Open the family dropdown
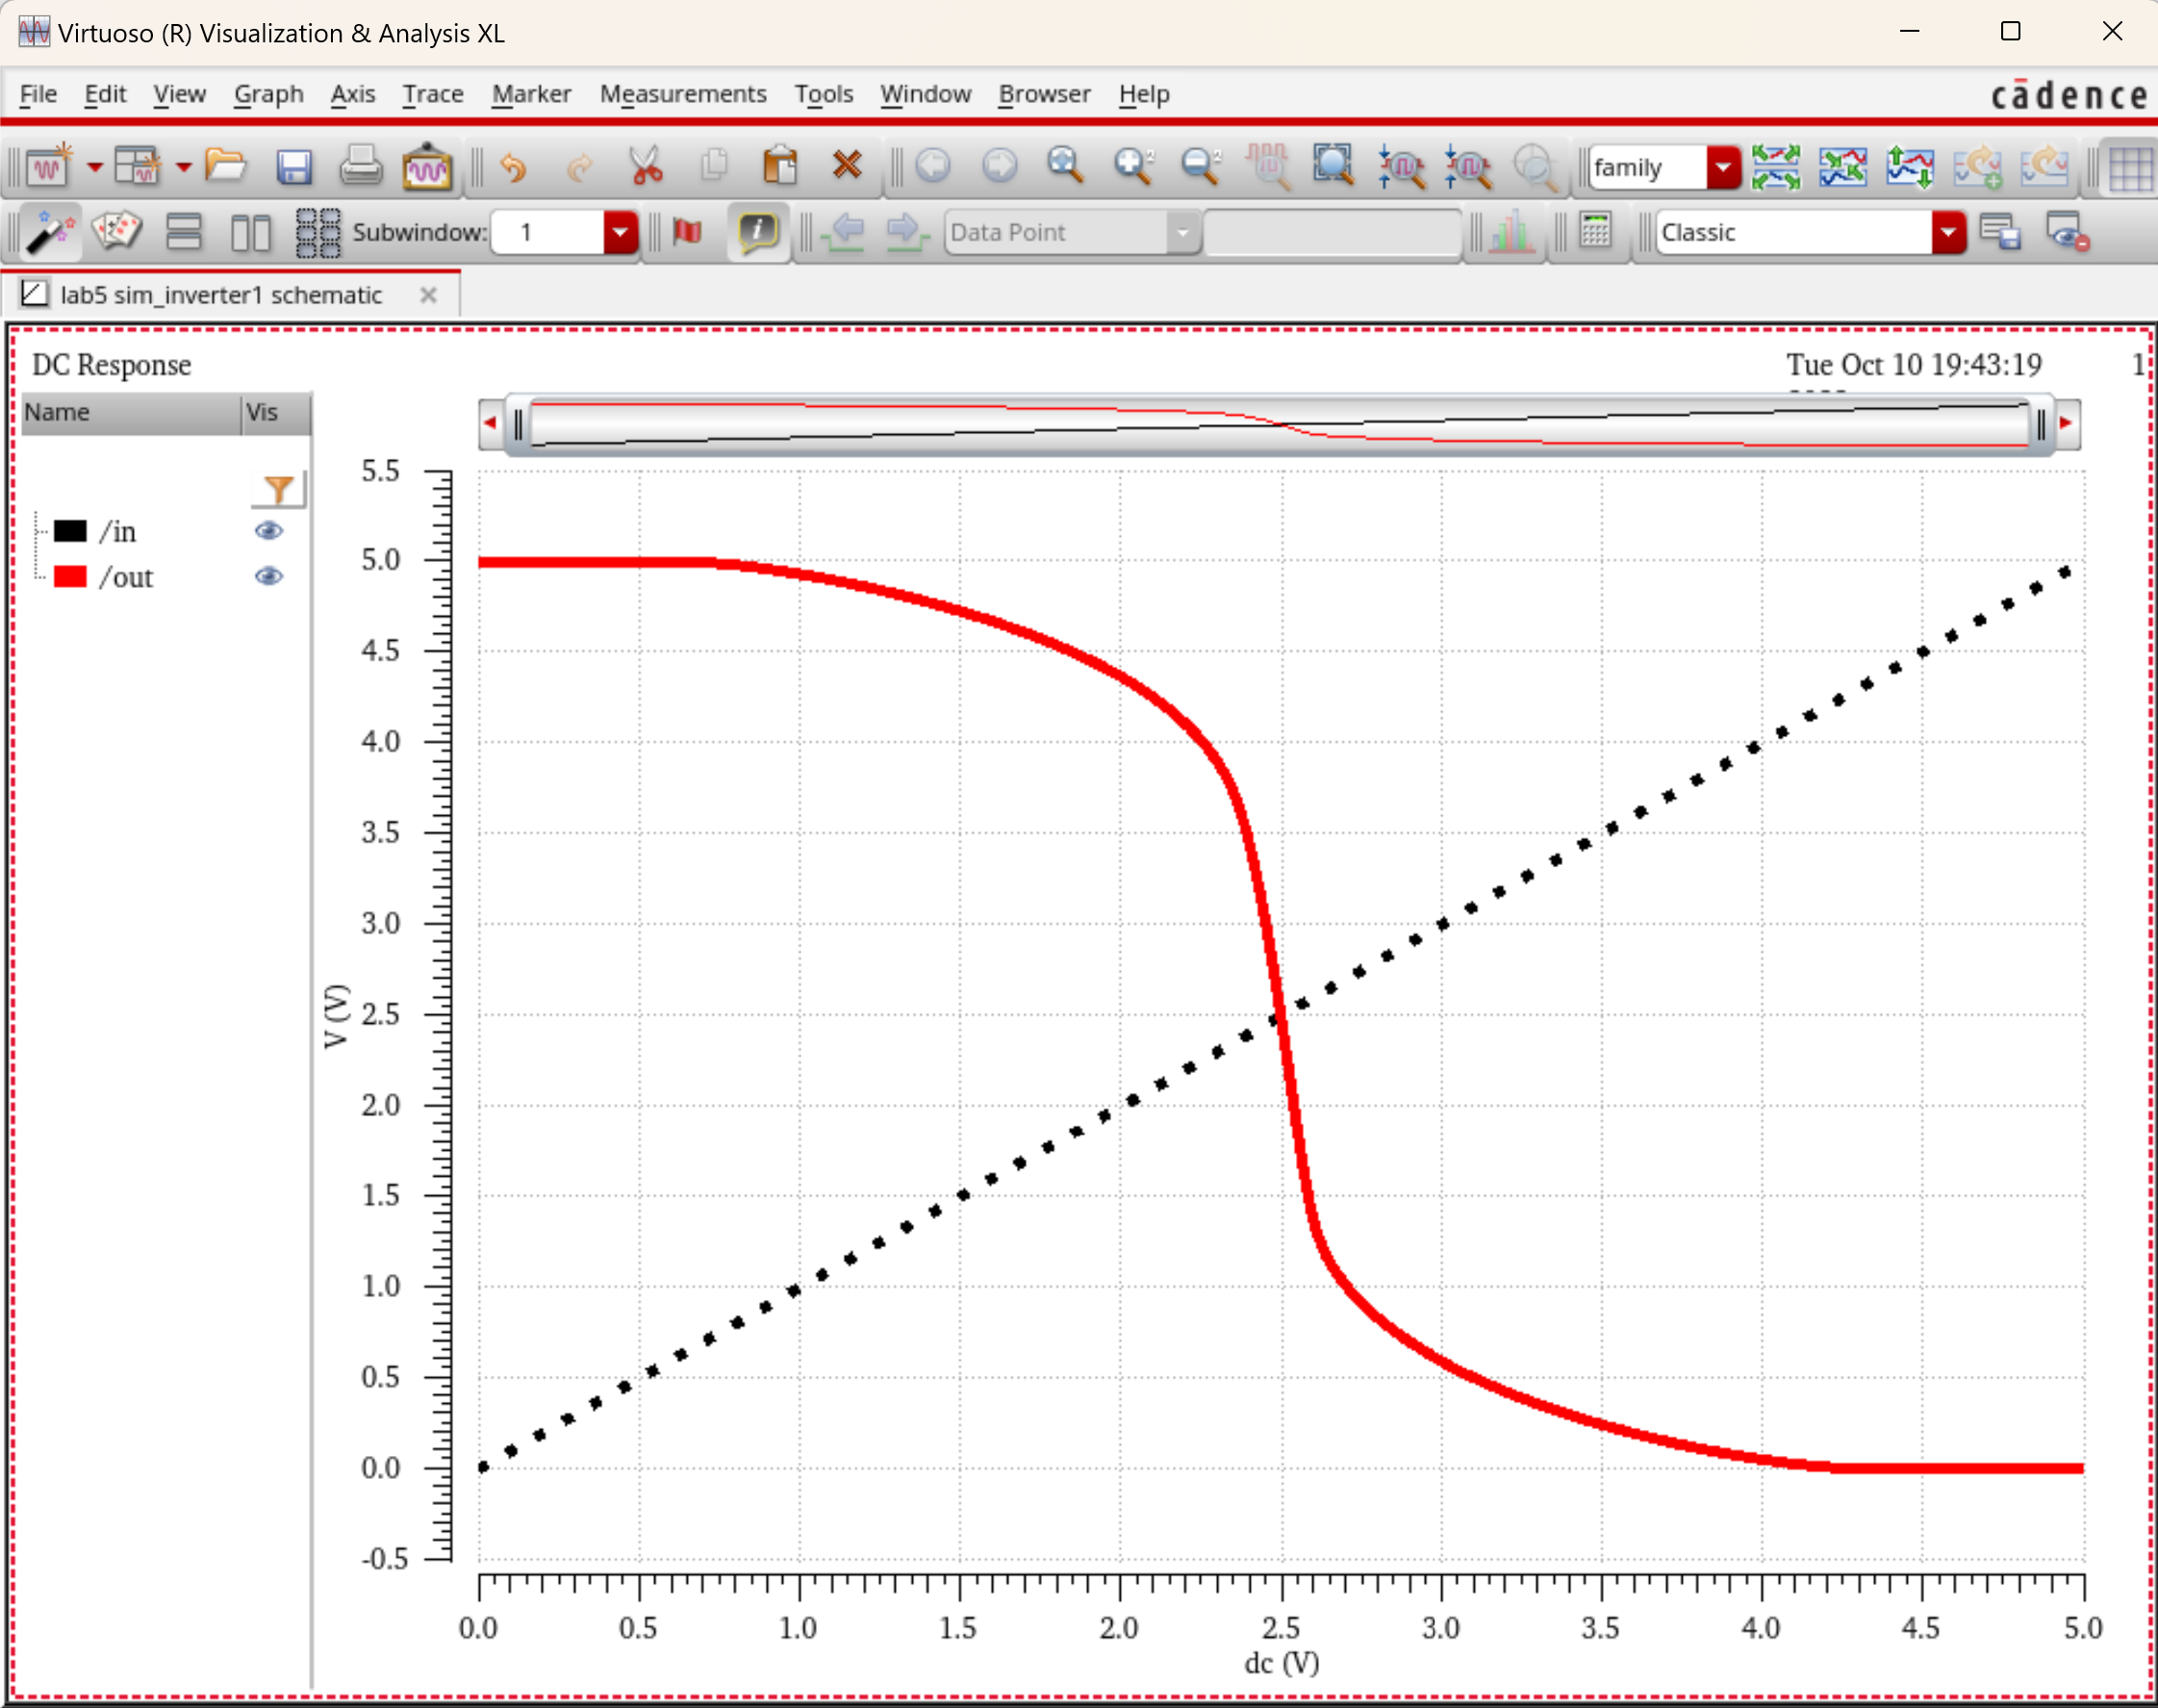The width and height of the screenshot is (2158, 1708). pos(1723,167)
